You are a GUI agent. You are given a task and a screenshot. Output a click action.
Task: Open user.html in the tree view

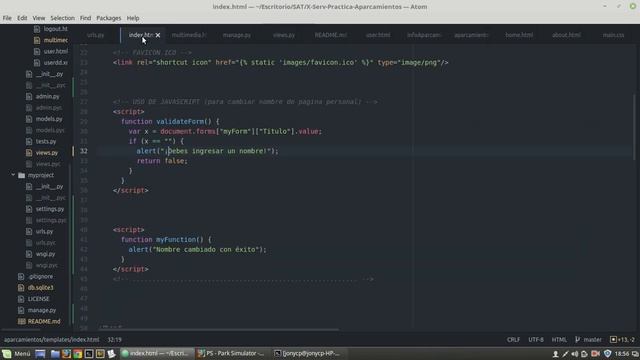tap(56, 51)
